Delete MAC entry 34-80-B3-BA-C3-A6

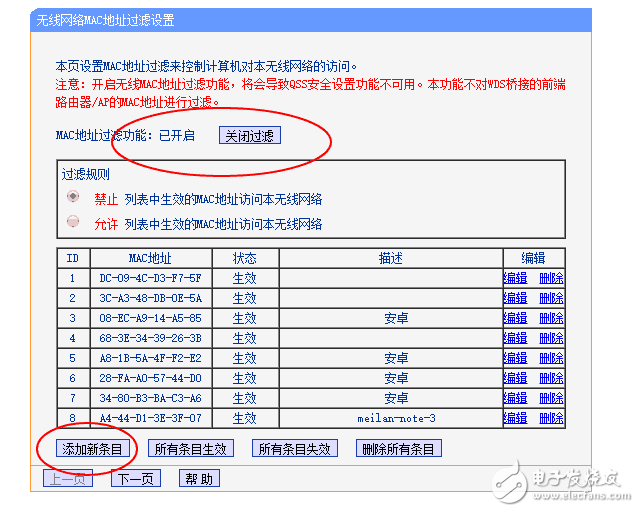[551, 398]
